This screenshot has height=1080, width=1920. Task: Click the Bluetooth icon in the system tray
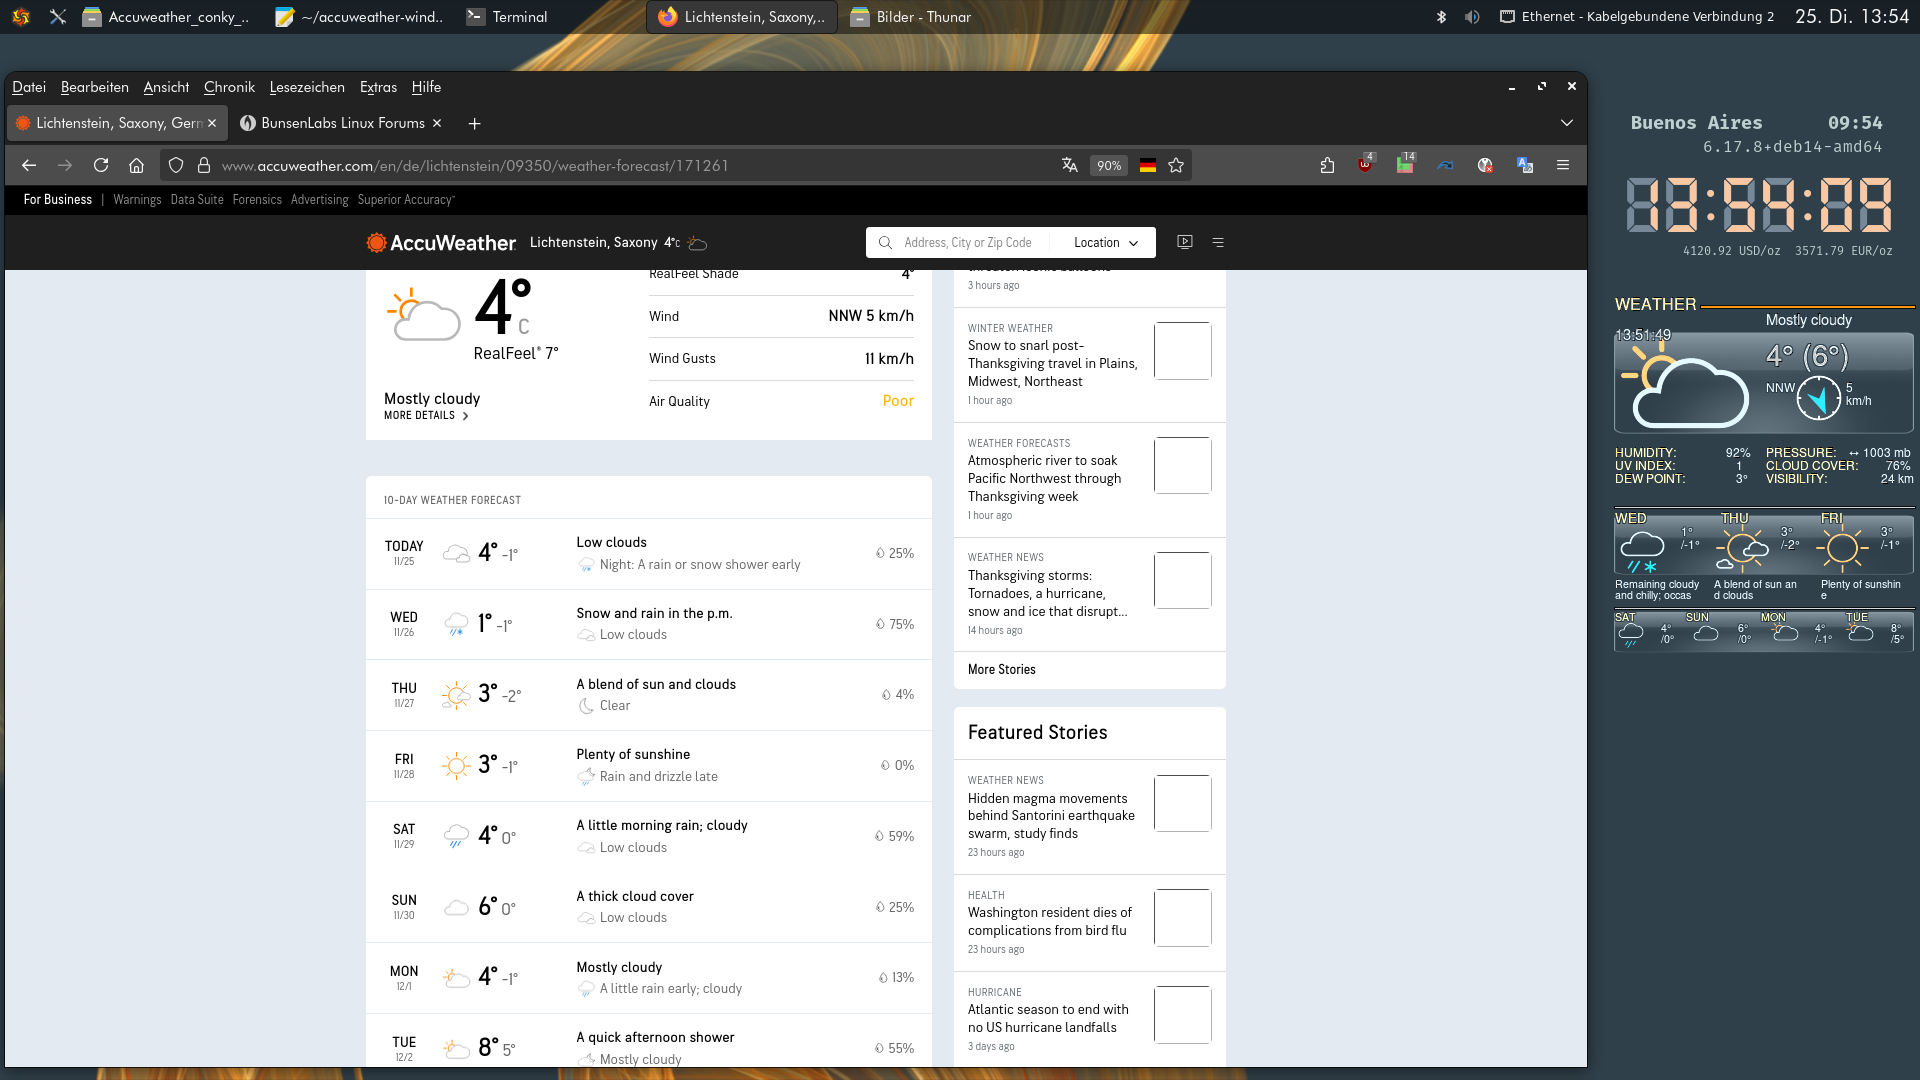point(1441,17)
